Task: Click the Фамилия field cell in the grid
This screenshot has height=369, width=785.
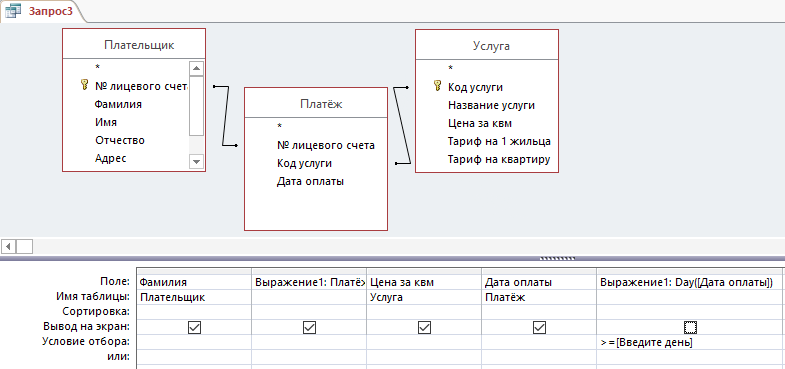Action: 193,282
